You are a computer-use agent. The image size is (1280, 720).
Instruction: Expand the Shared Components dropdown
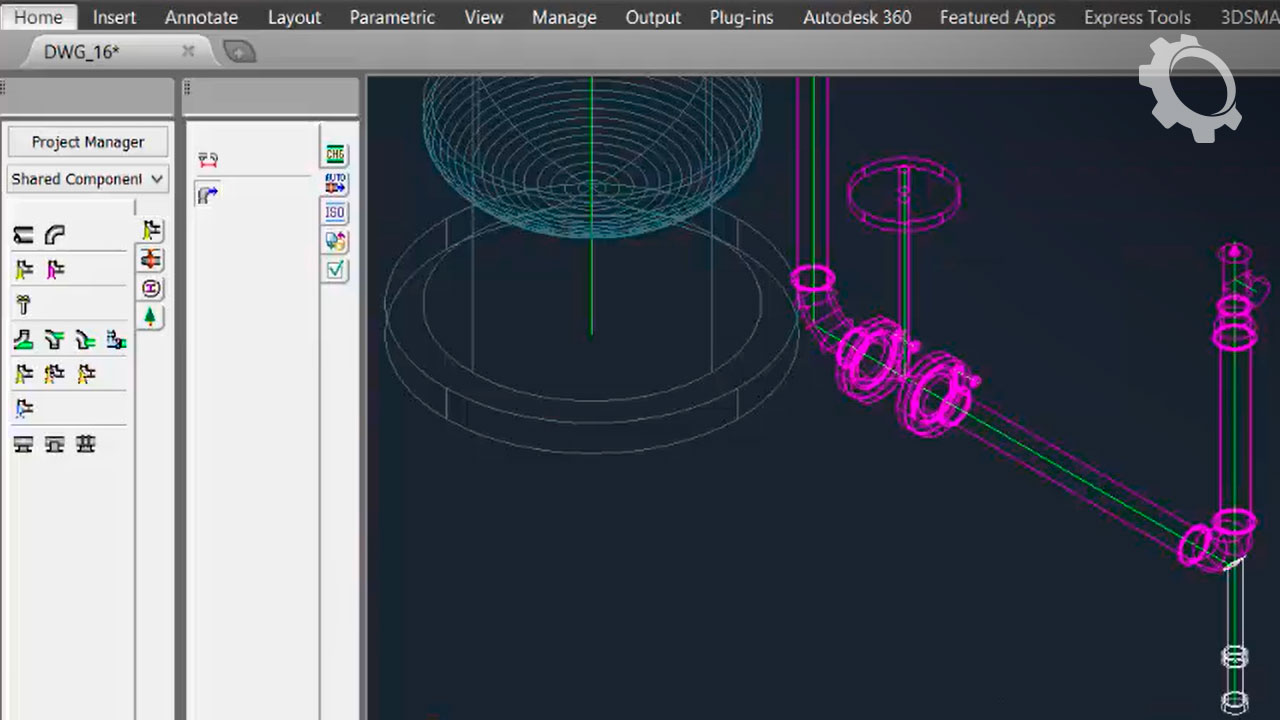tap(88, 179)
